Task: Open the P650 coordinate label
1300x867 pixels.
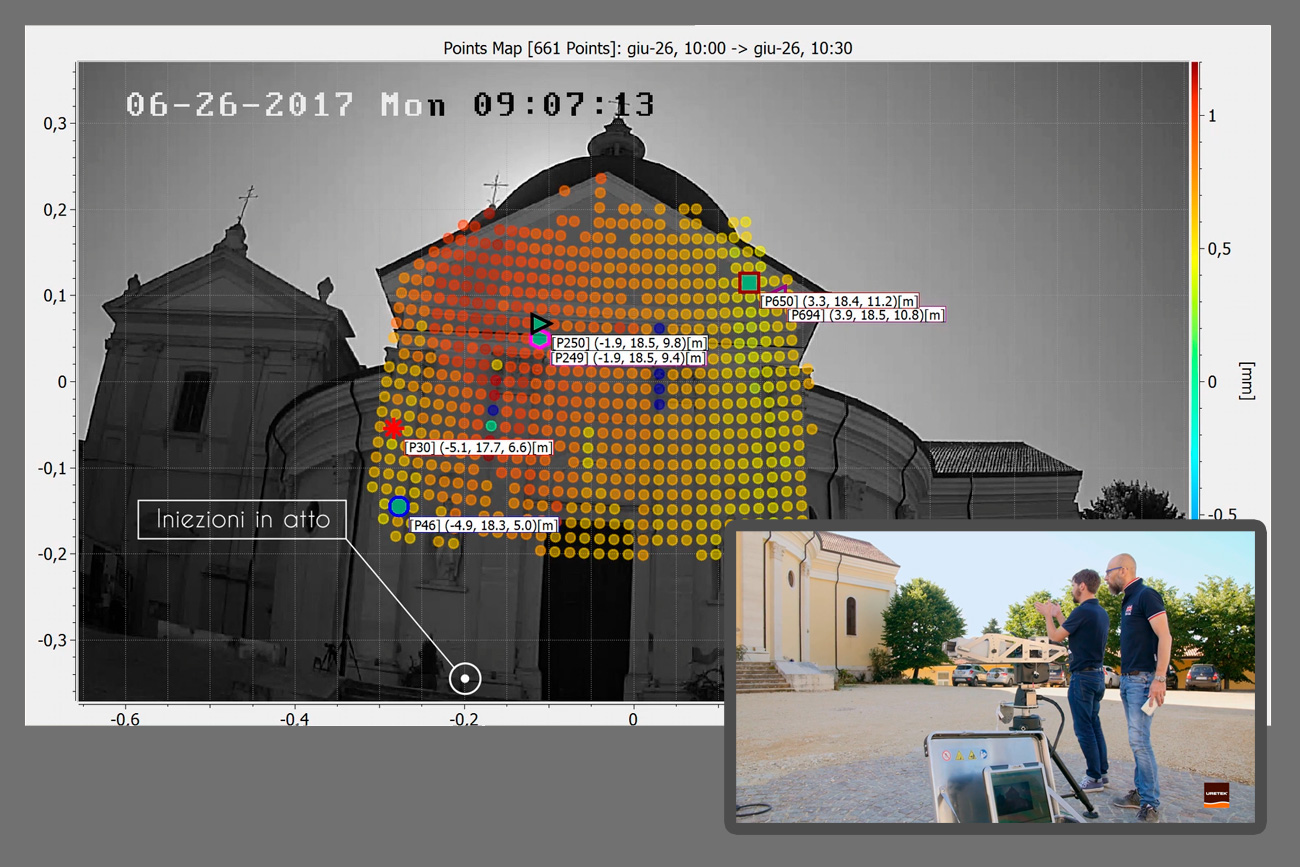Action: 840,301
